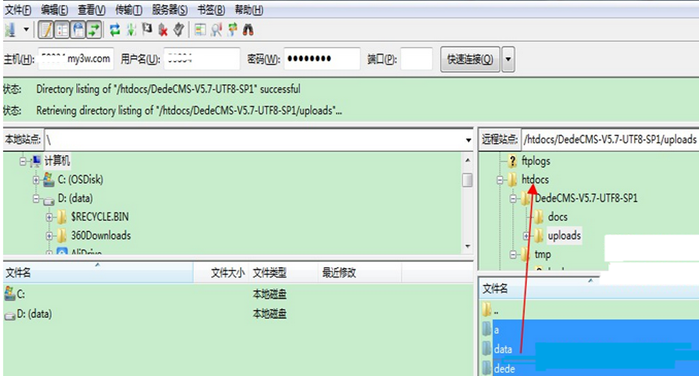Enable directory comparison icon
Viewport: 699px width, 376px height.
pos(200,30)
